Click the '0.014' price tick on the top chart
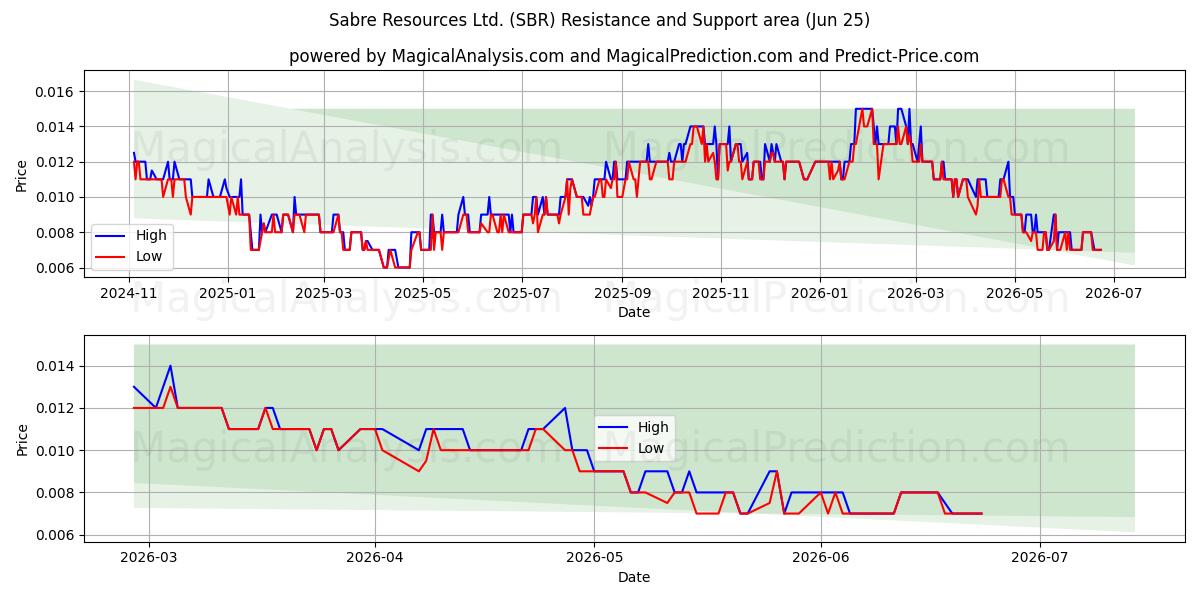 [x=57, y=127]
